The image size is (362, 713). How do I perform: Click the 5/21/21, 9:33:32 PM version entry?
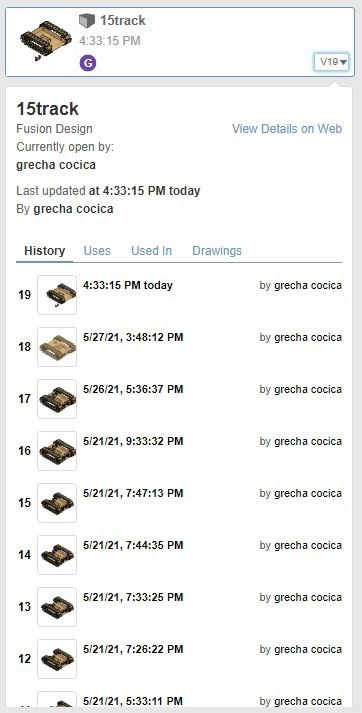pyautogui.click(x=133, y=441)
